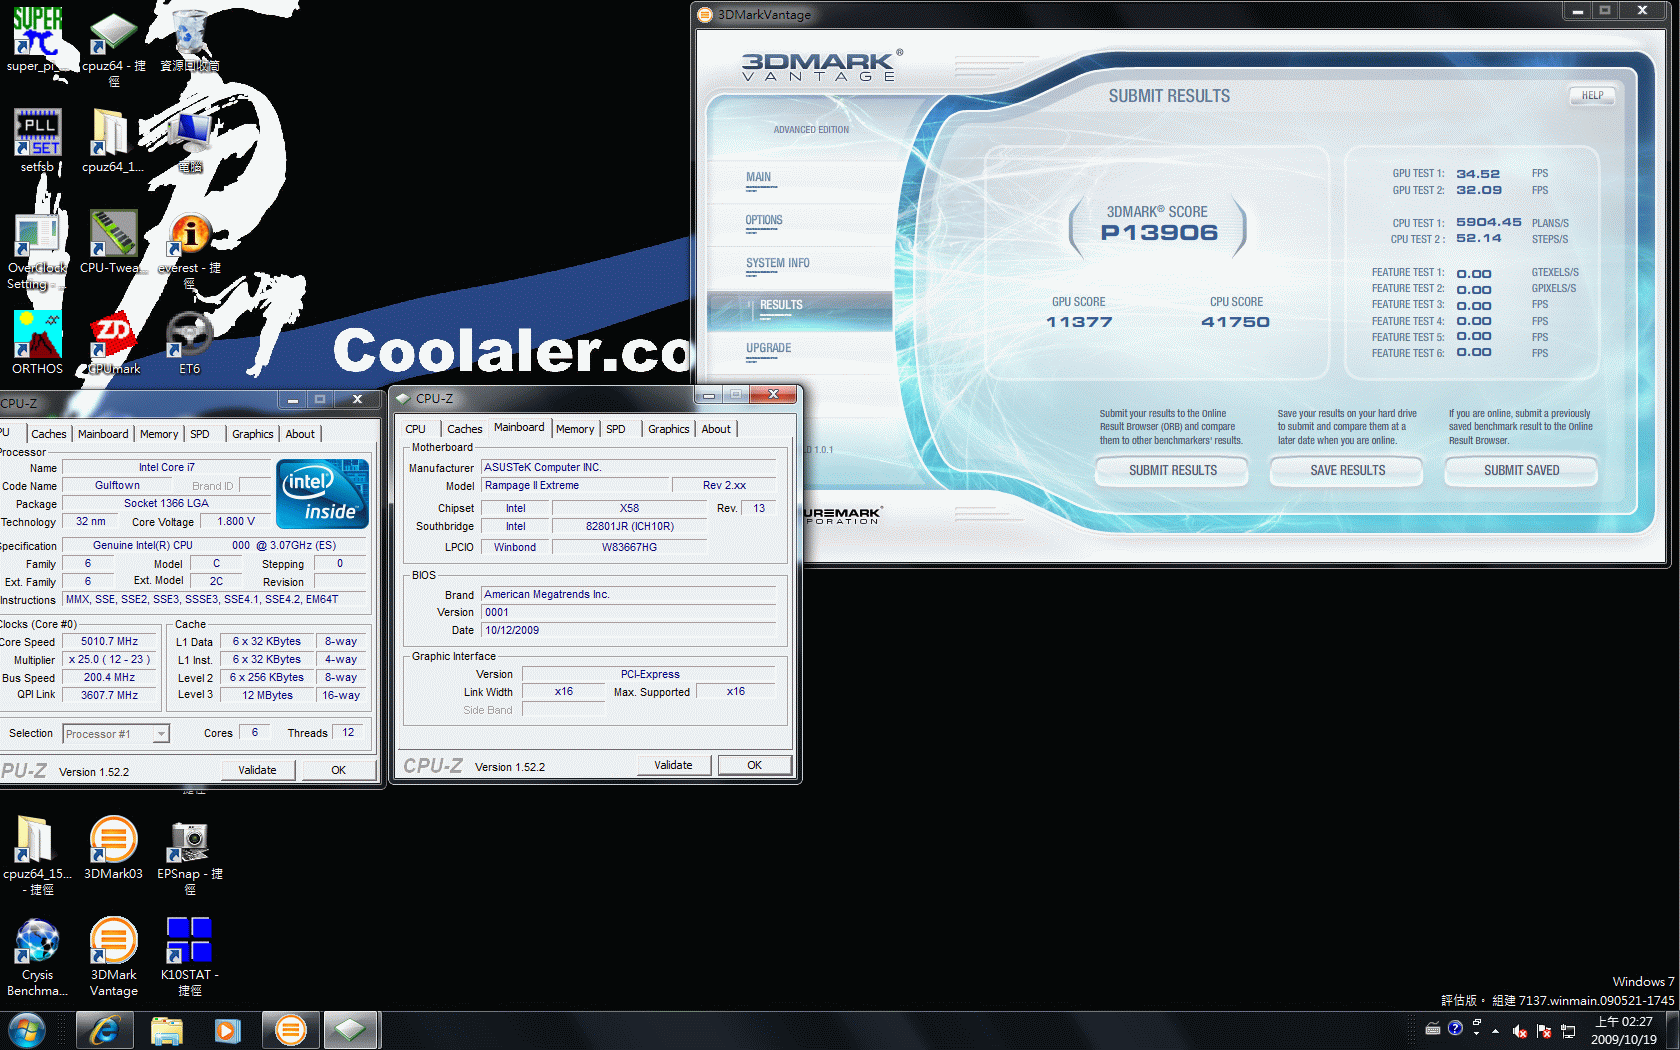Open OPTIONS section in 3DMark sidebar
The image size is (1680, 1050).
[764, 221]
